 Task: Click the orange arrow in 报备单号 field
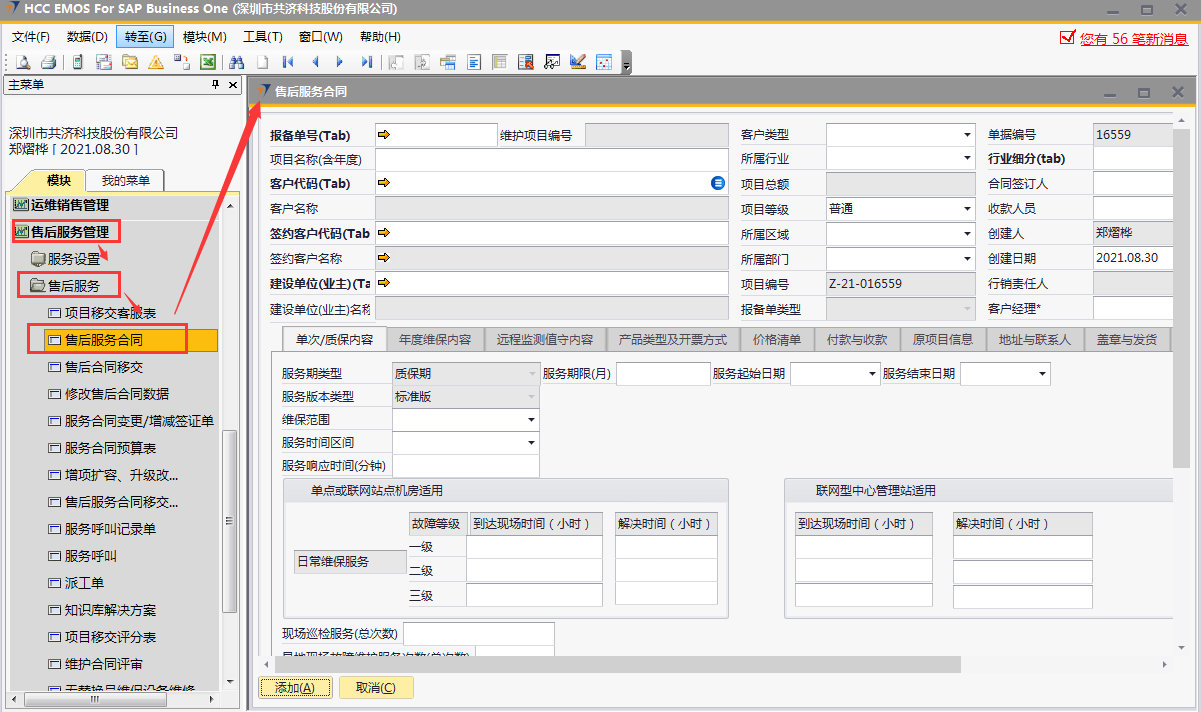384,135
